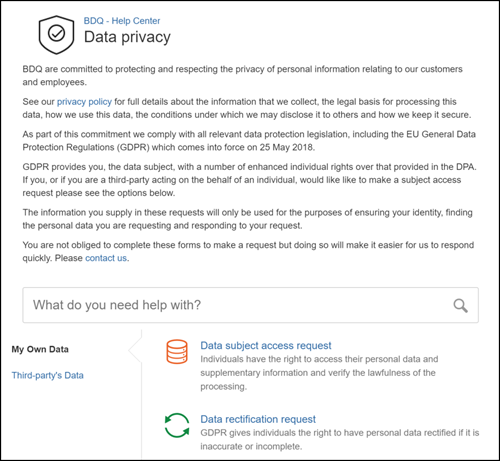The width and height of the screenshot is (500, 461).
Task: Click the description under Data rectification request
Action: point(340,439)
